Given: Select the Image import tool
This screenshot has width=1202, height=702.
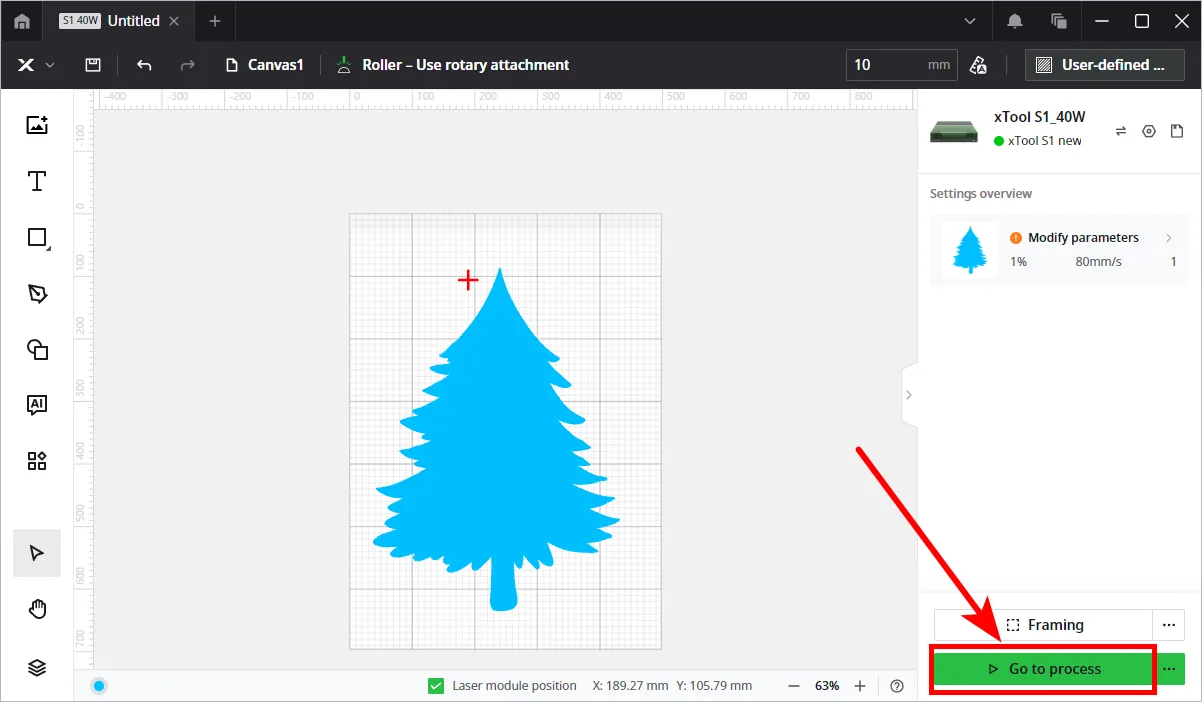Looking at the screenshot, I should pyautogui.click(x=37, y=125).
